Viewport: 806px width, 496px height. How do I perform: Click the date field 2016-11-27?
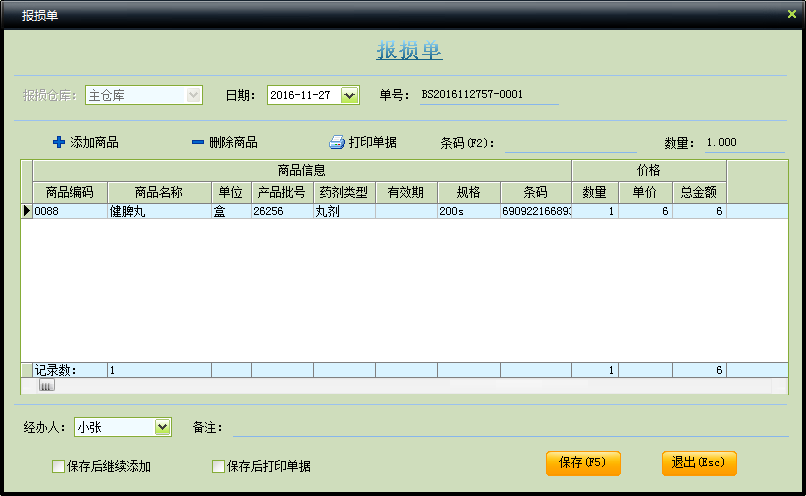pos(304,95)
